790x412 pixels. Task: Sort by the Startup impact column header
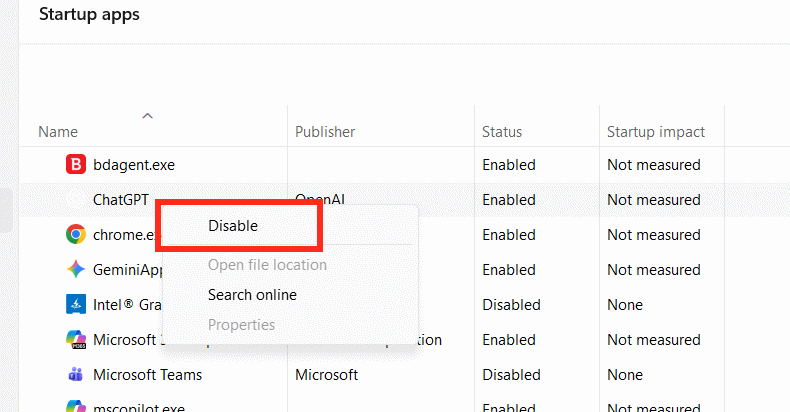pos(656,132)
